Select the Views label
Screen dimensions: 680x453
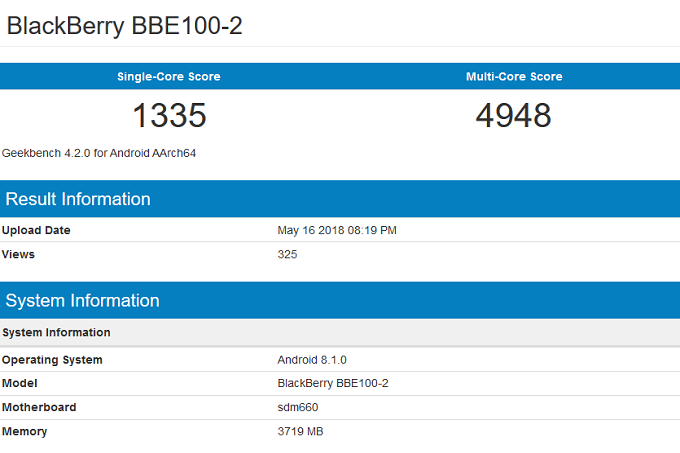click(18, 254)
